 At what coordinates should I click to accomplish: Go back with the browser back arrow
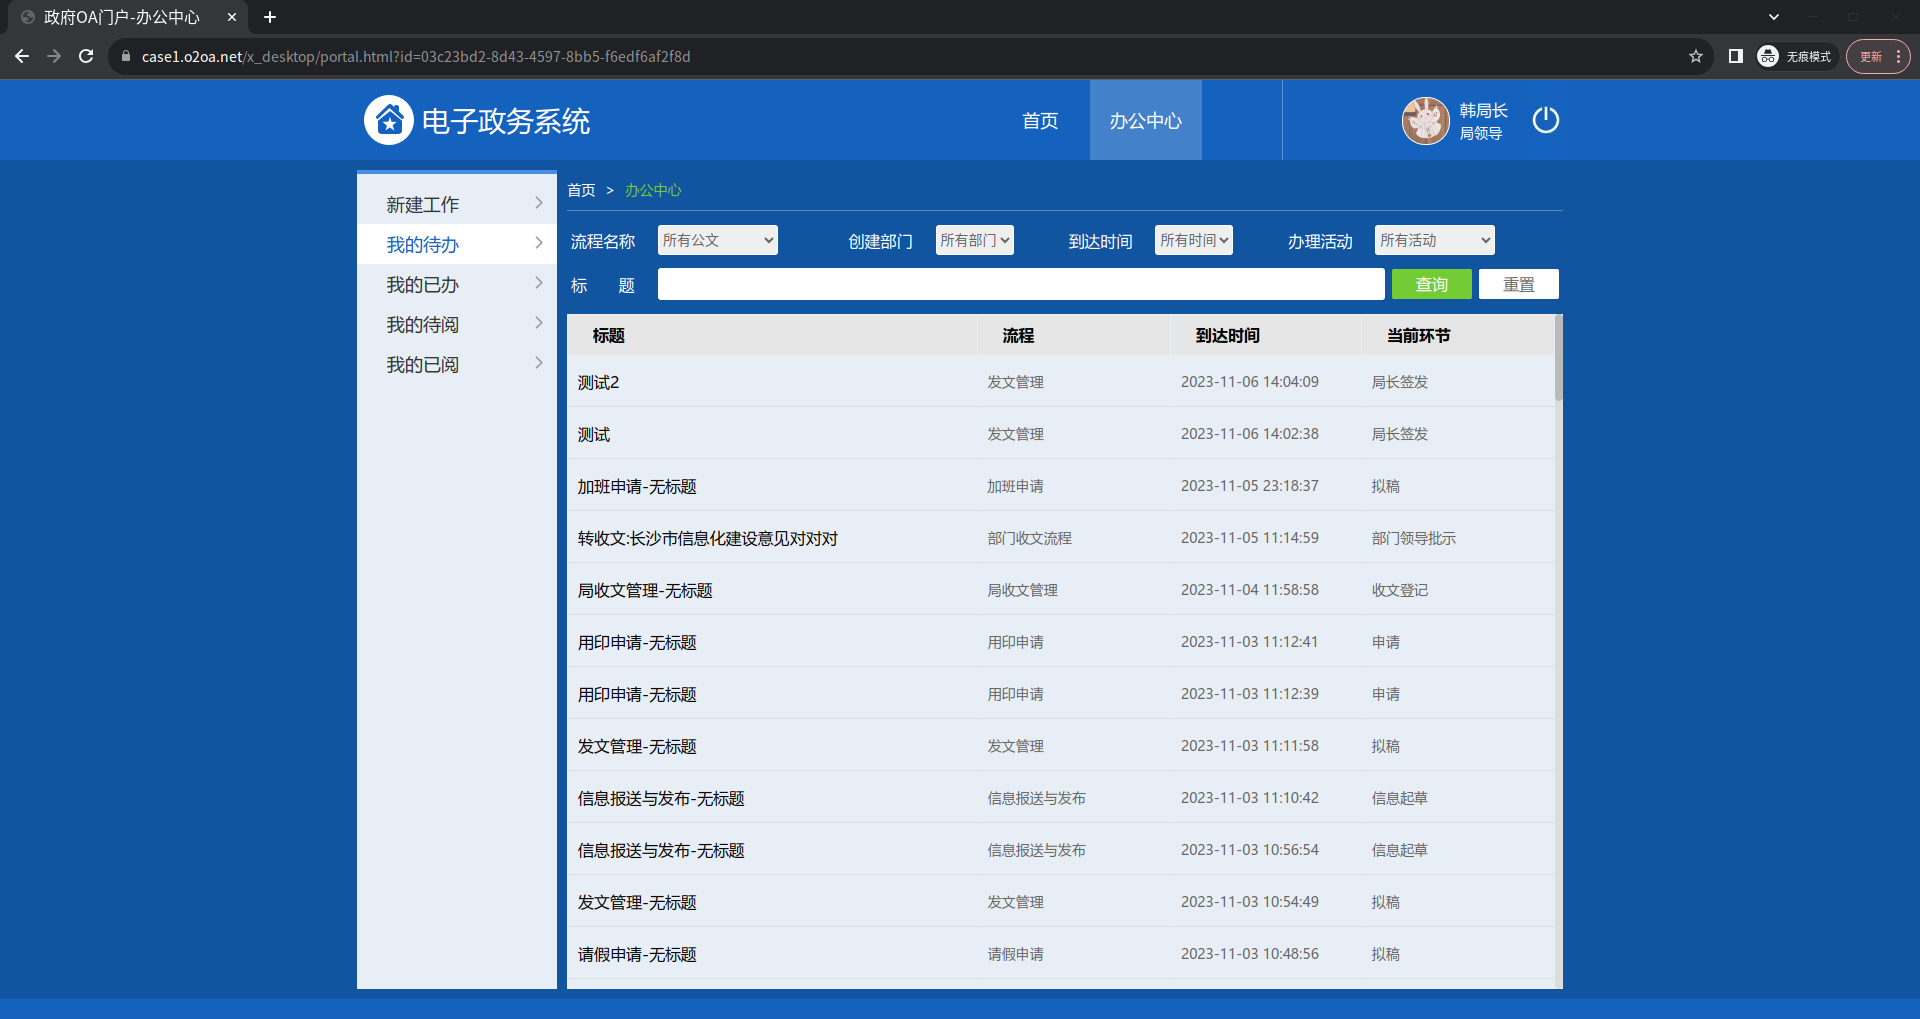pos(22,57)
